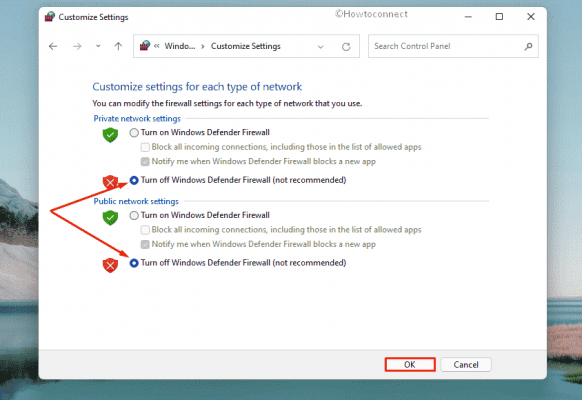Minimize the Customize Settings window
Screen dimensions: 582x400
click(x=468, y=17)
